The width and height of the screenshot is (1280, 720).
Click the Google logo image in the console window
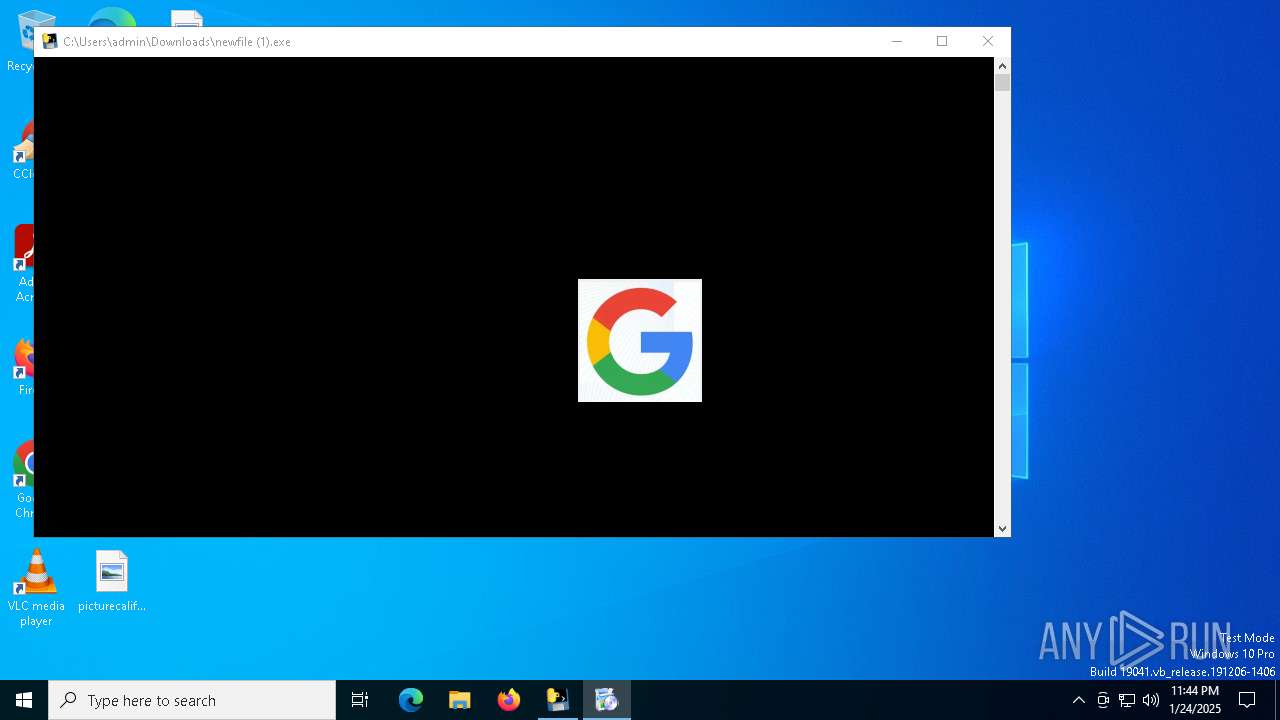pyautogui.click(x=640, y=340)
